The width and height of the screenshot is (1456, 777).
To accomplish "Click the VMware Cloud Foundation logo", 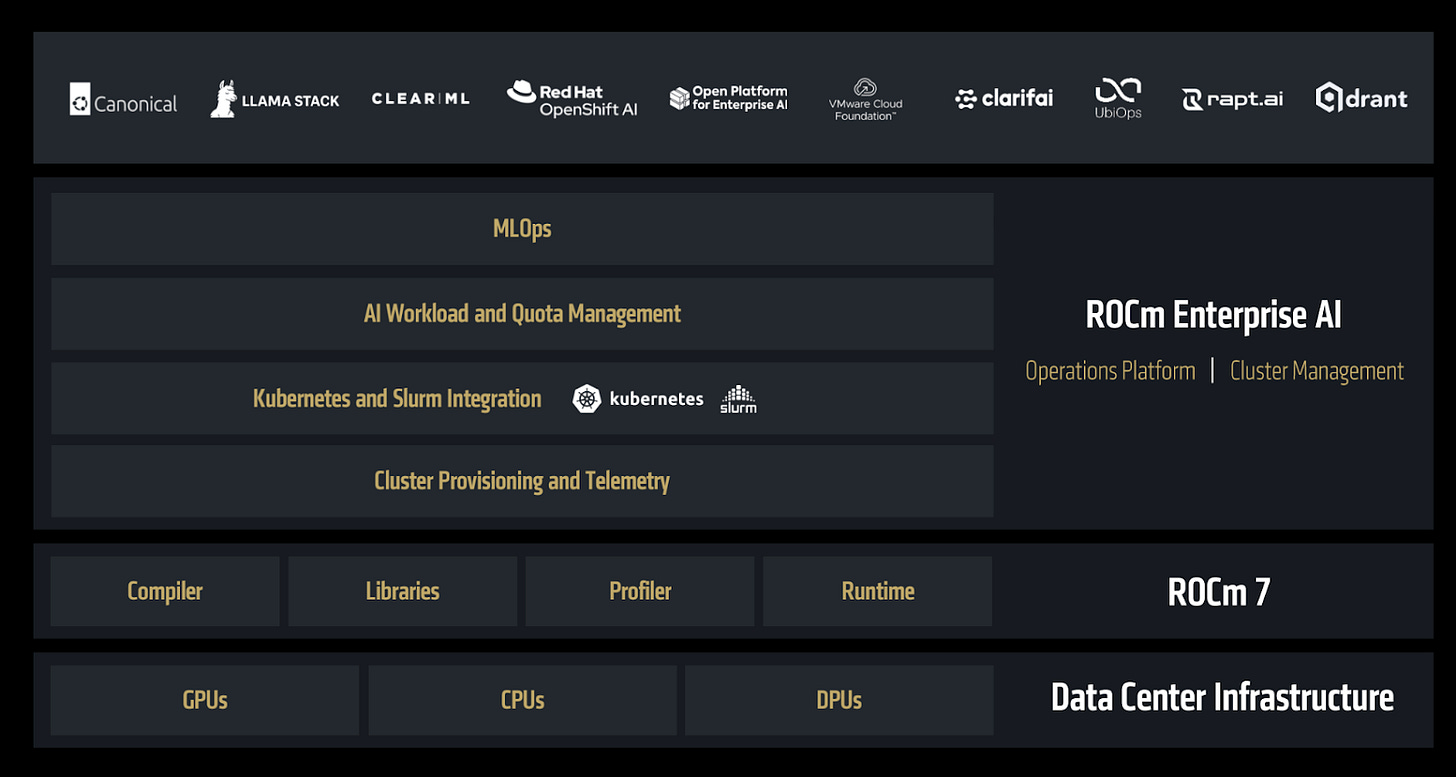I will click(866, 99).
